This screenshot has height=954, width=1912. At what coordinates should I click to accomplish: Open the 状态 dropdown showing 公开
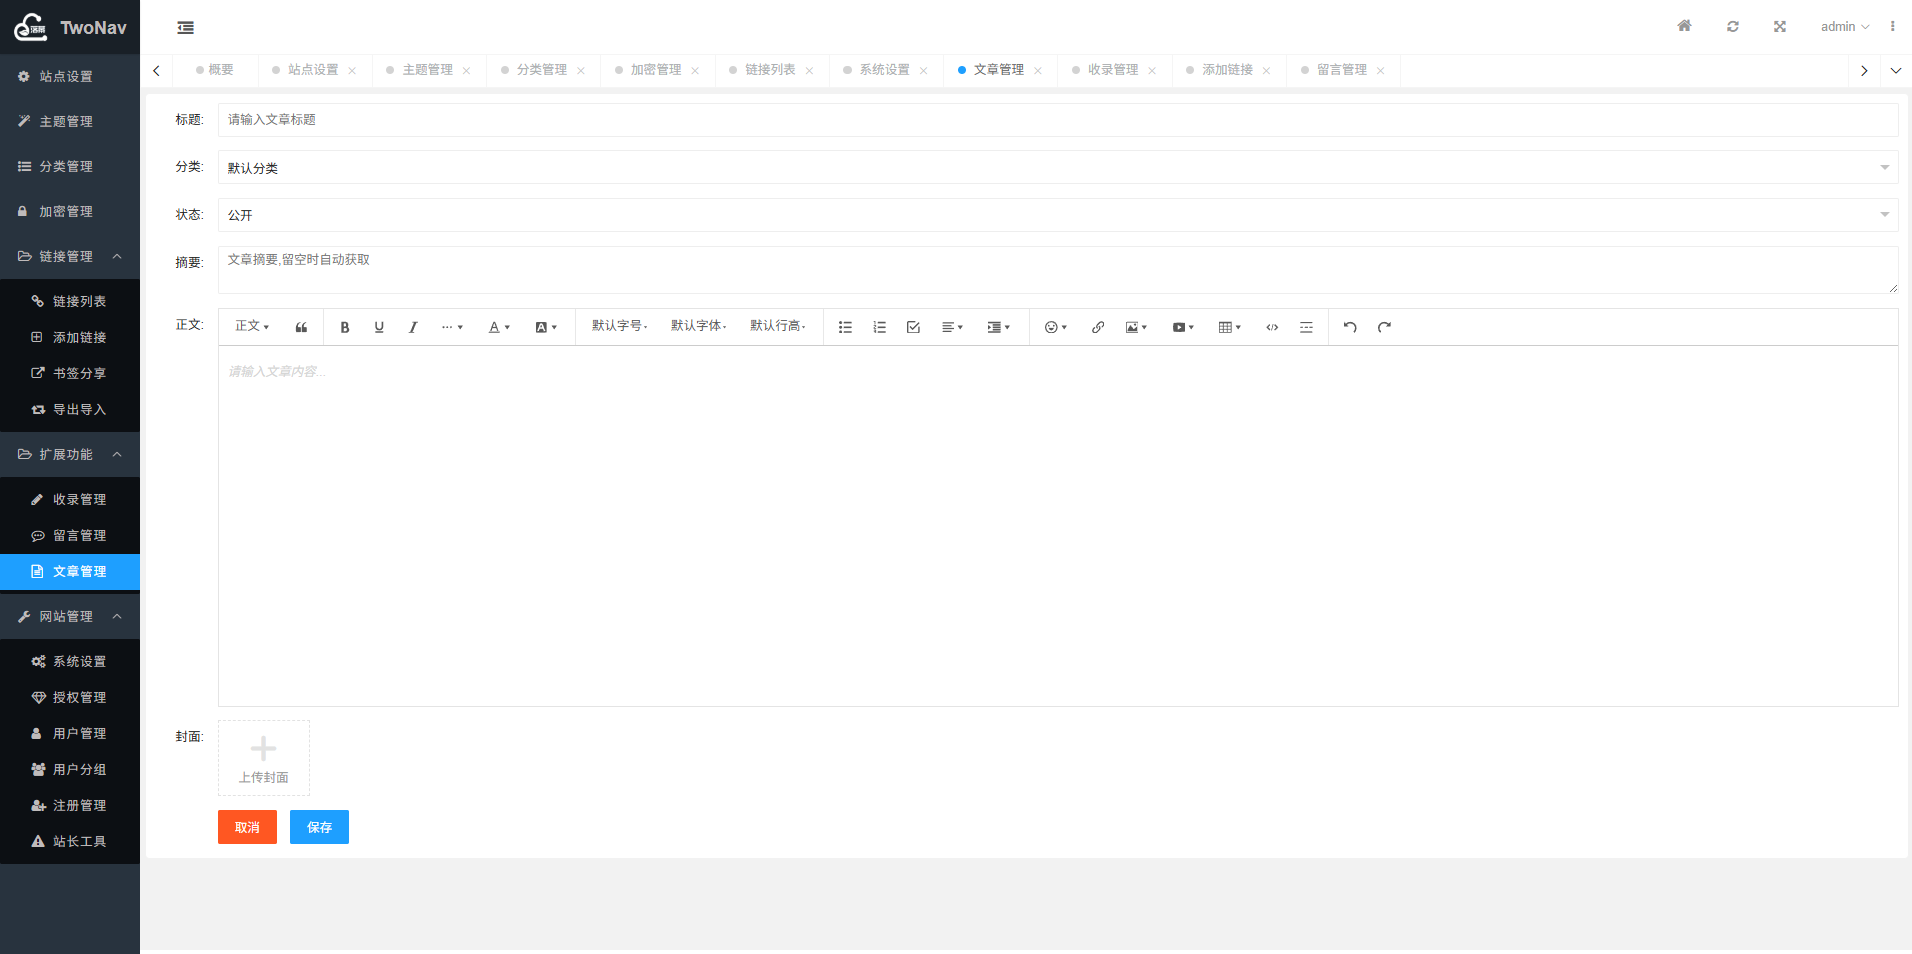[1057, 215]
